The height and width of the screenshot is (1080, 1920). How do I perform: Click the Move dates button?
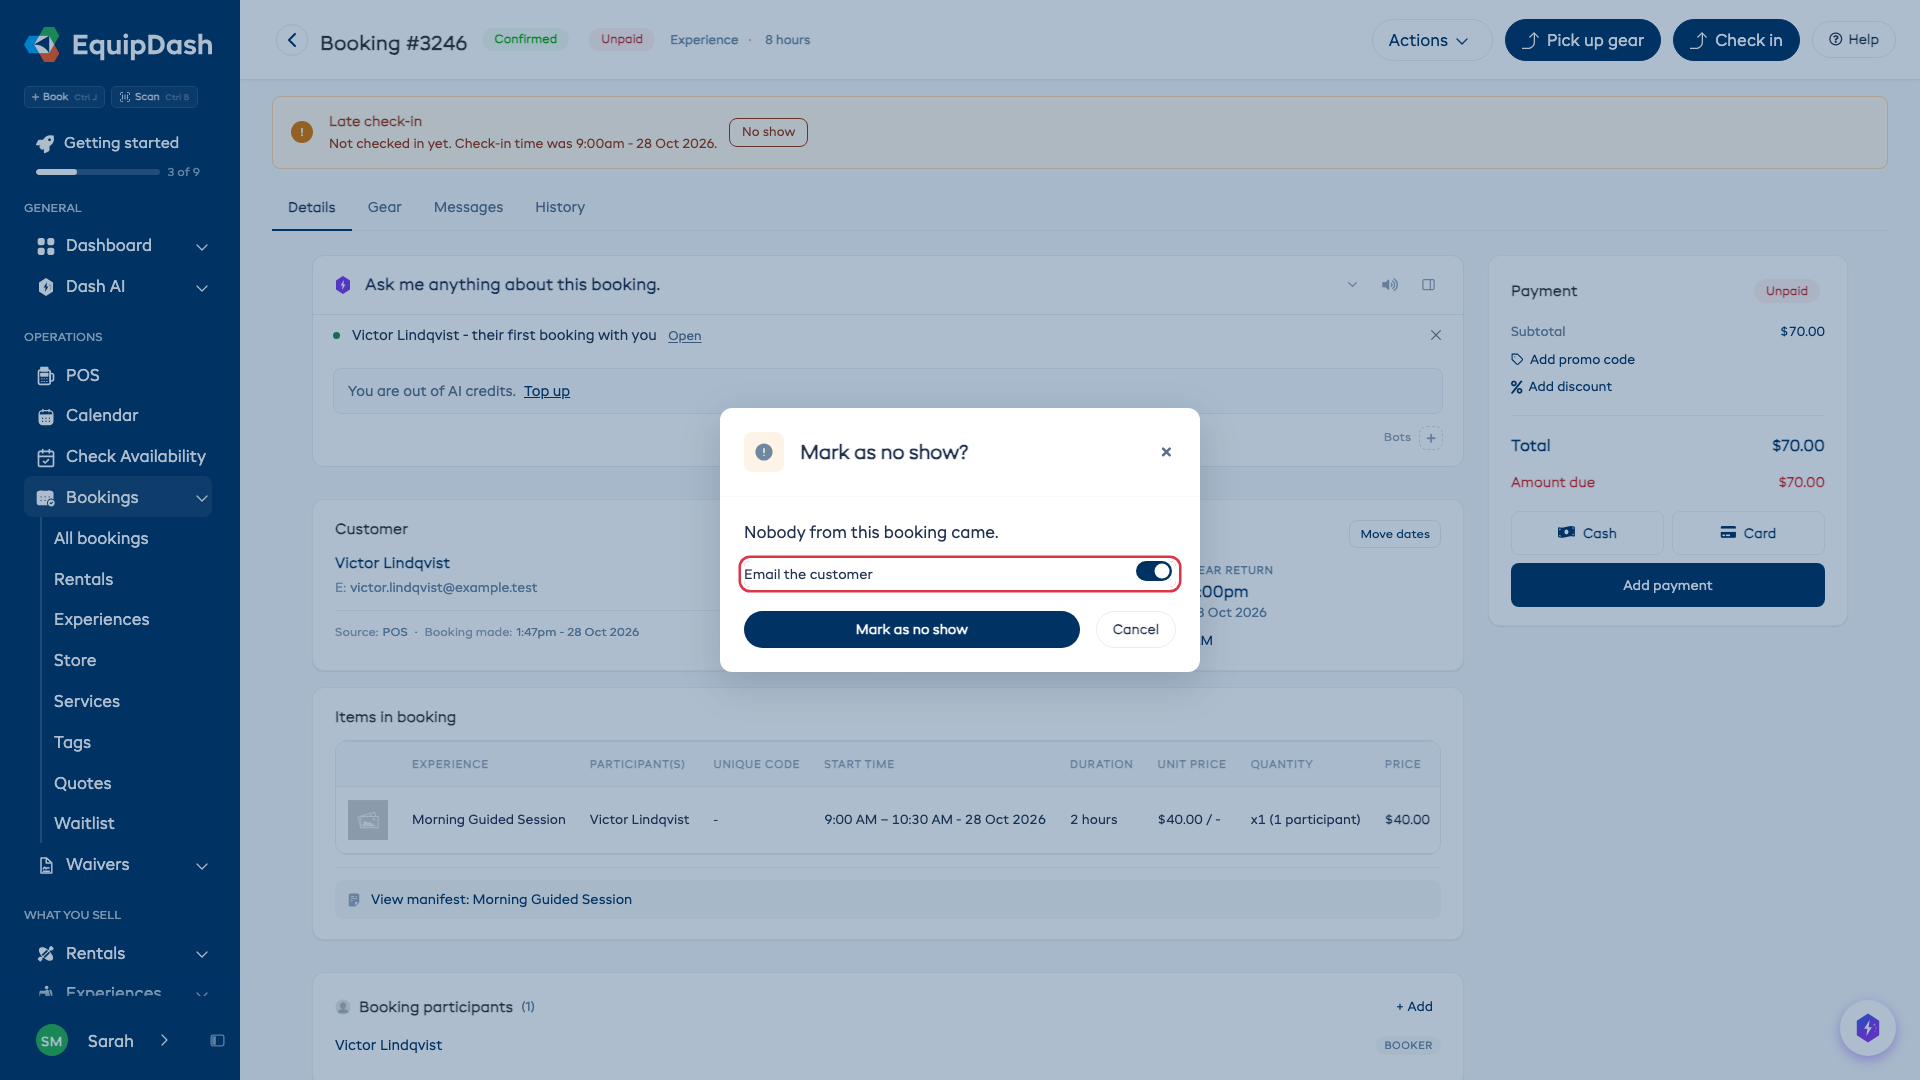[1394, 534]
